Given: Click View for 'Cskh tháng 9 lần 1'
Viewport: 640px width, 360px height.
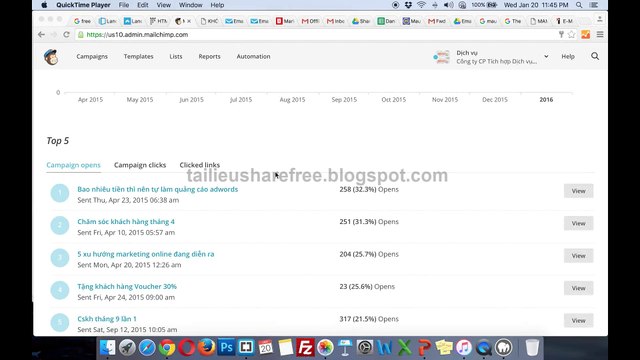Looking at the screenshot, I should [578, 320].
